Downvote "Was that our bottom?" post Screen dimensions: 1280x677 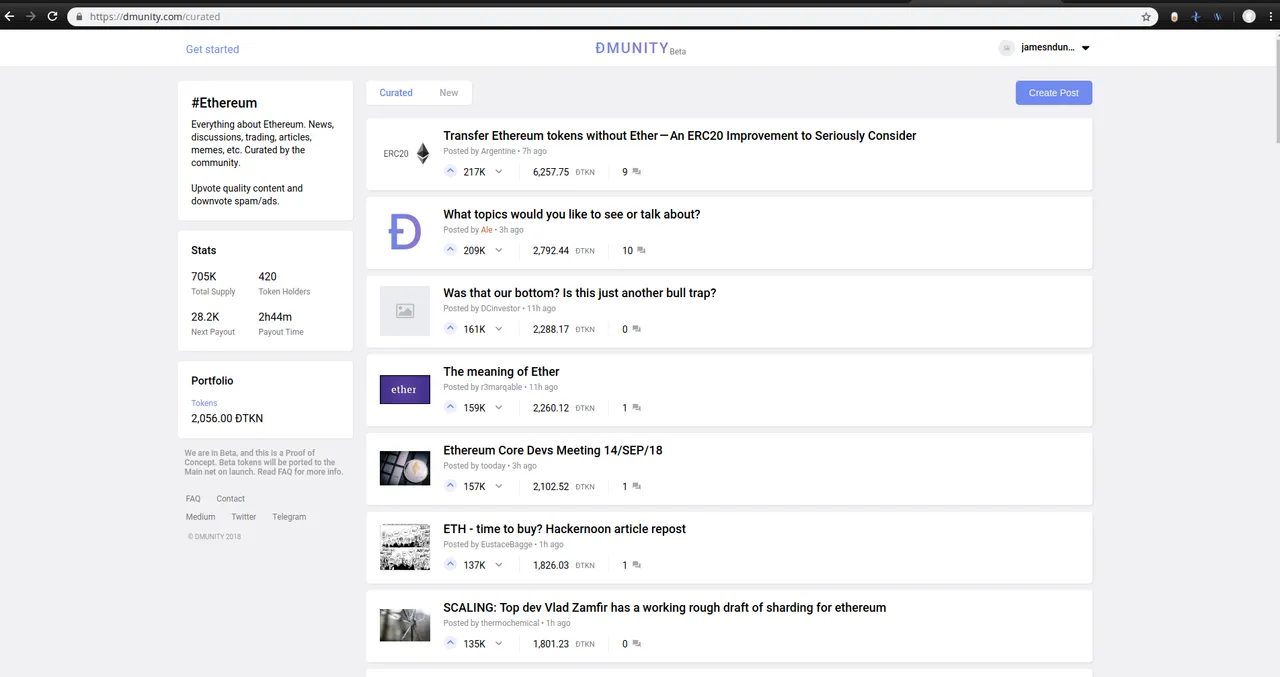(x=499, y=329)
